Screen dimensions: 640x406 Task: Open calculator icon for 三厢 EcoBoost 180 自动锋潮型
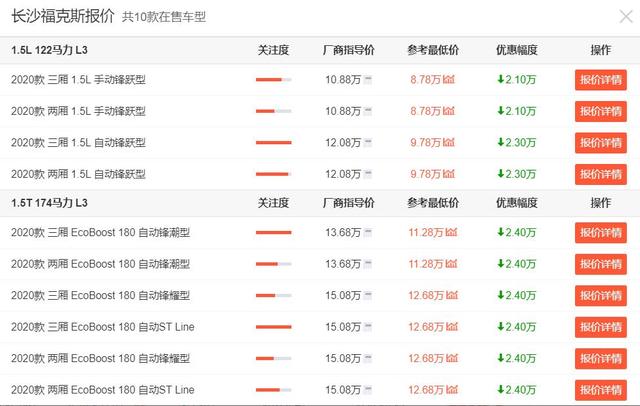(x=368, y=233)
